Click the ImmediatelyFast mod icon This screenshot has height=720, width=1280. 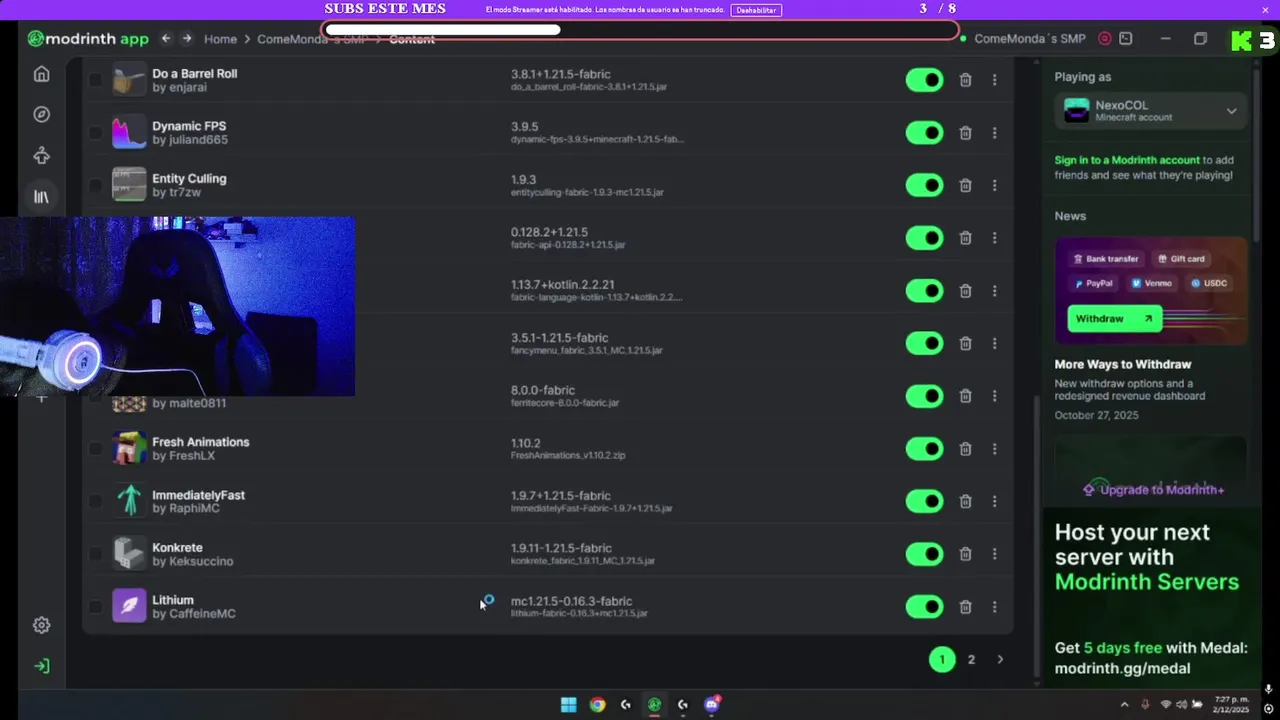(x=129, y=501)
